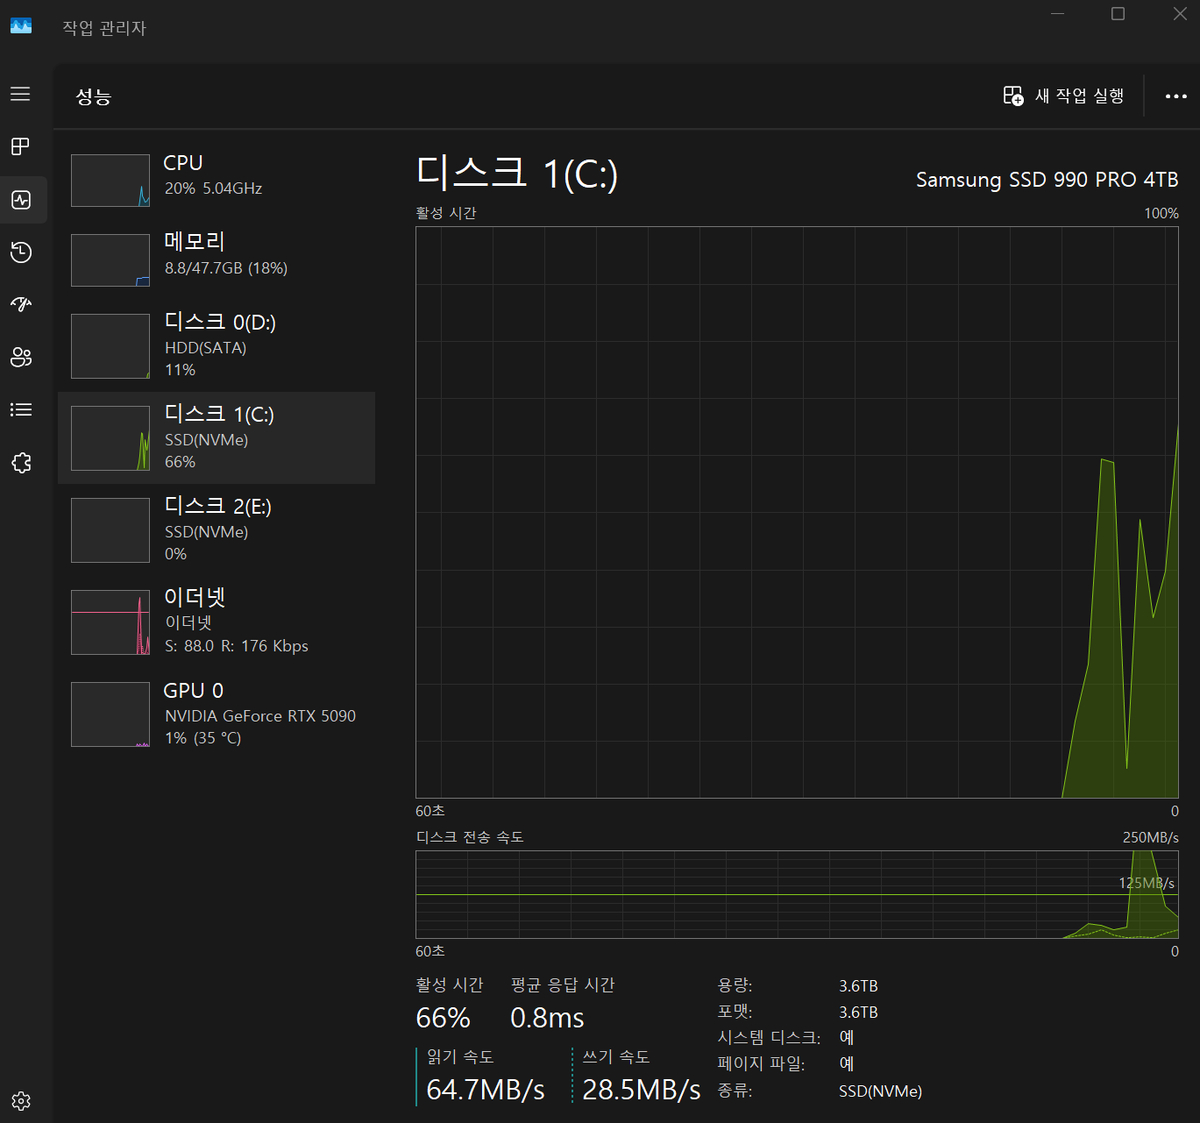The height and width of the screenshot is (1123, 1200).
Task: Click the disk transfer rate graph
Action: tap(797, 894)
